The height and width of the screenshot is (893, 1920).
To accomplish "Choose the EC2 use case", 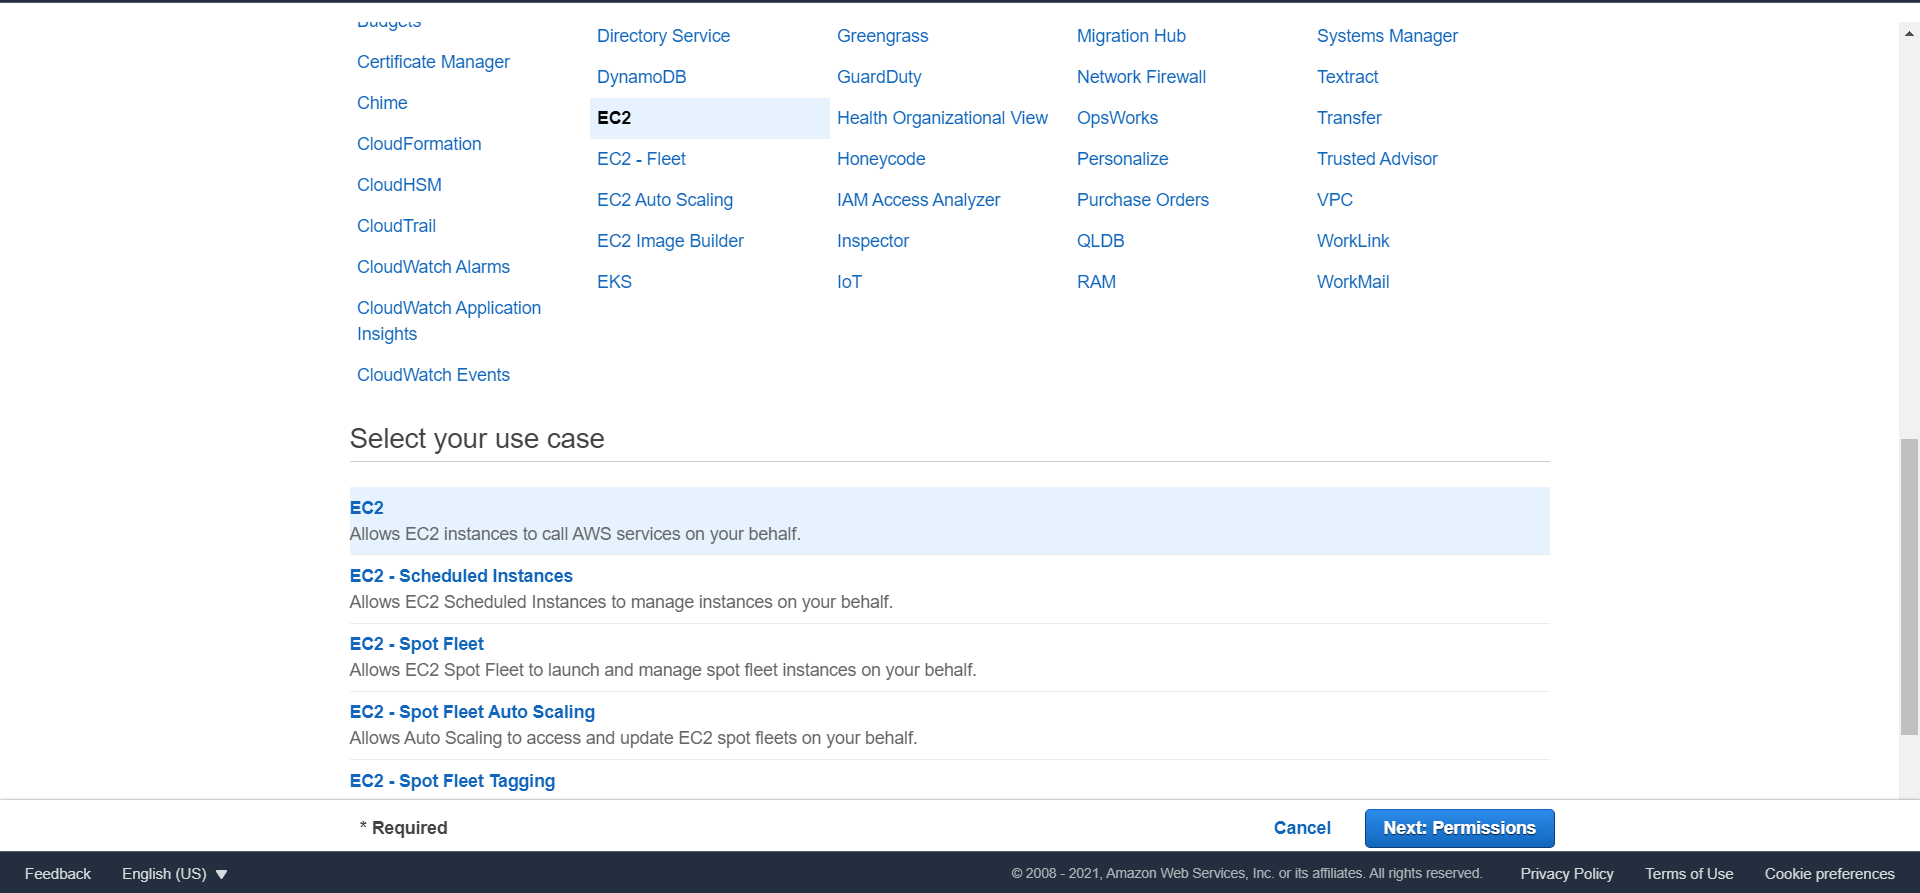I will coord(950,521).
